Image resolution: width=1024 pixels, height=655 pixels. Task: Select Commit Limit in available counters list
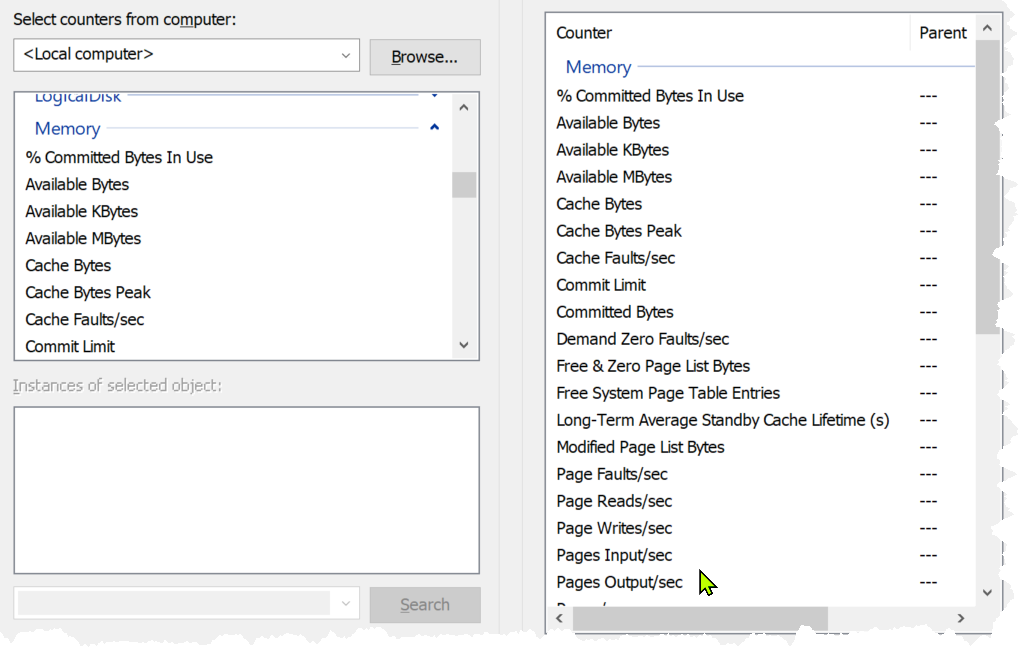coord(70,347)
